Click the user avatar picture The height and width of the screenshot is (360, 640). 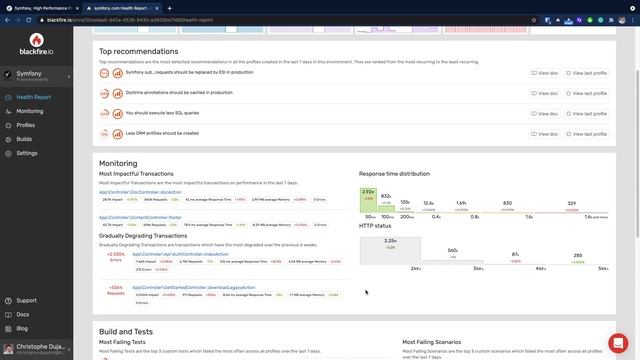pos(8,349)
